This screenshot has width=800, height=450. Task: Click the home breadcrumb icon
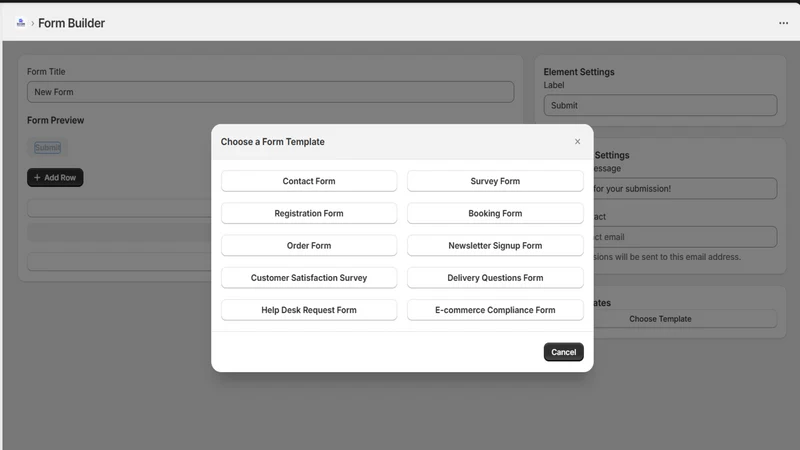point(21,23)
